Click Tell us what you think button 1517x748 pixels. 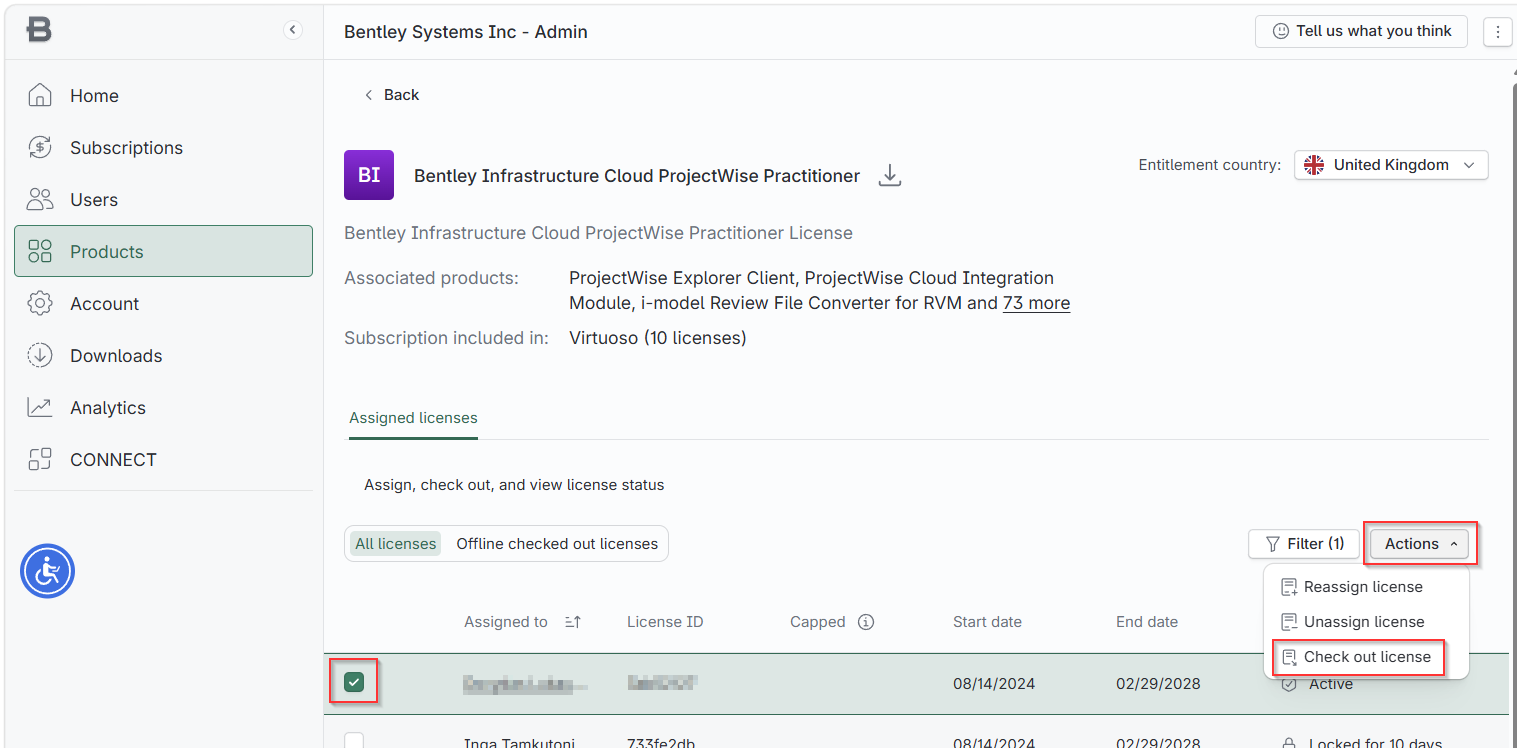pos(1361,31)
